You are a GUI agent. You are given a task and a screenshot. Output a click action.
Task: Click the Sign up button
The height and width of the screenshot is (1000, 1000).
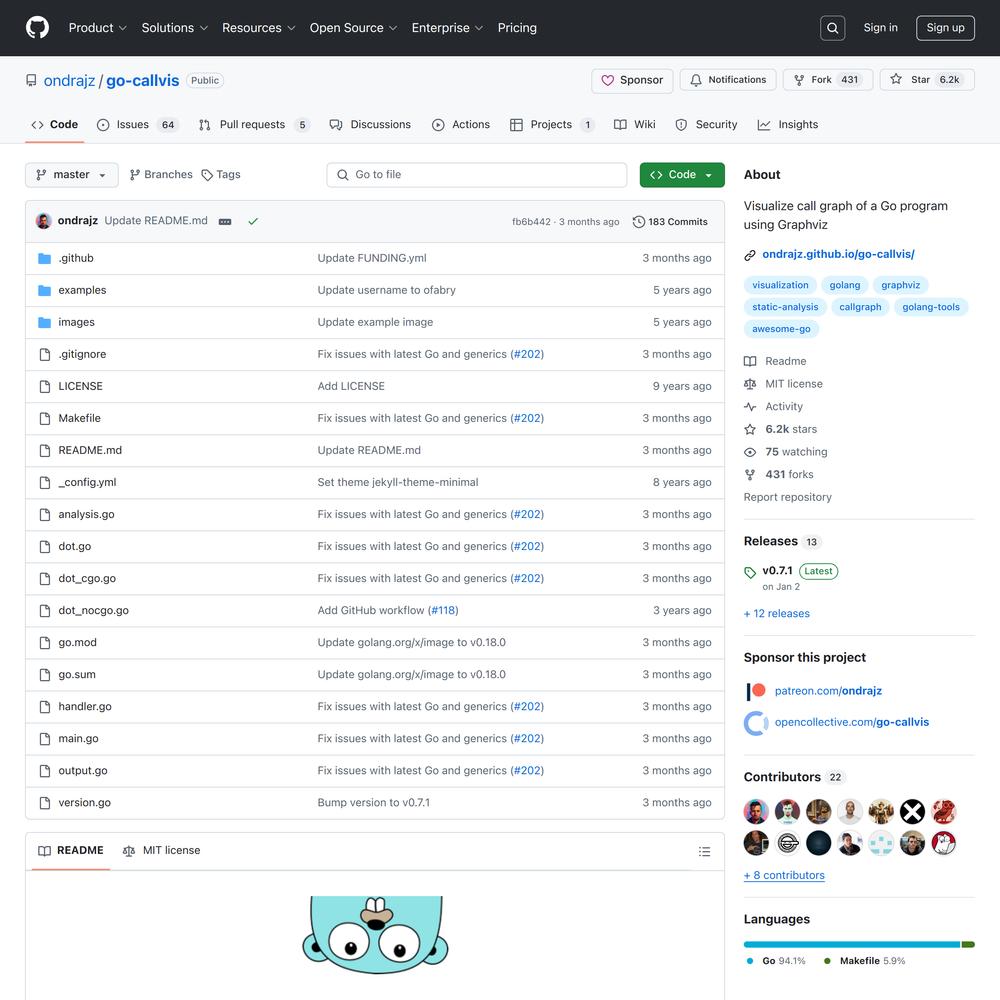point(945,28)
